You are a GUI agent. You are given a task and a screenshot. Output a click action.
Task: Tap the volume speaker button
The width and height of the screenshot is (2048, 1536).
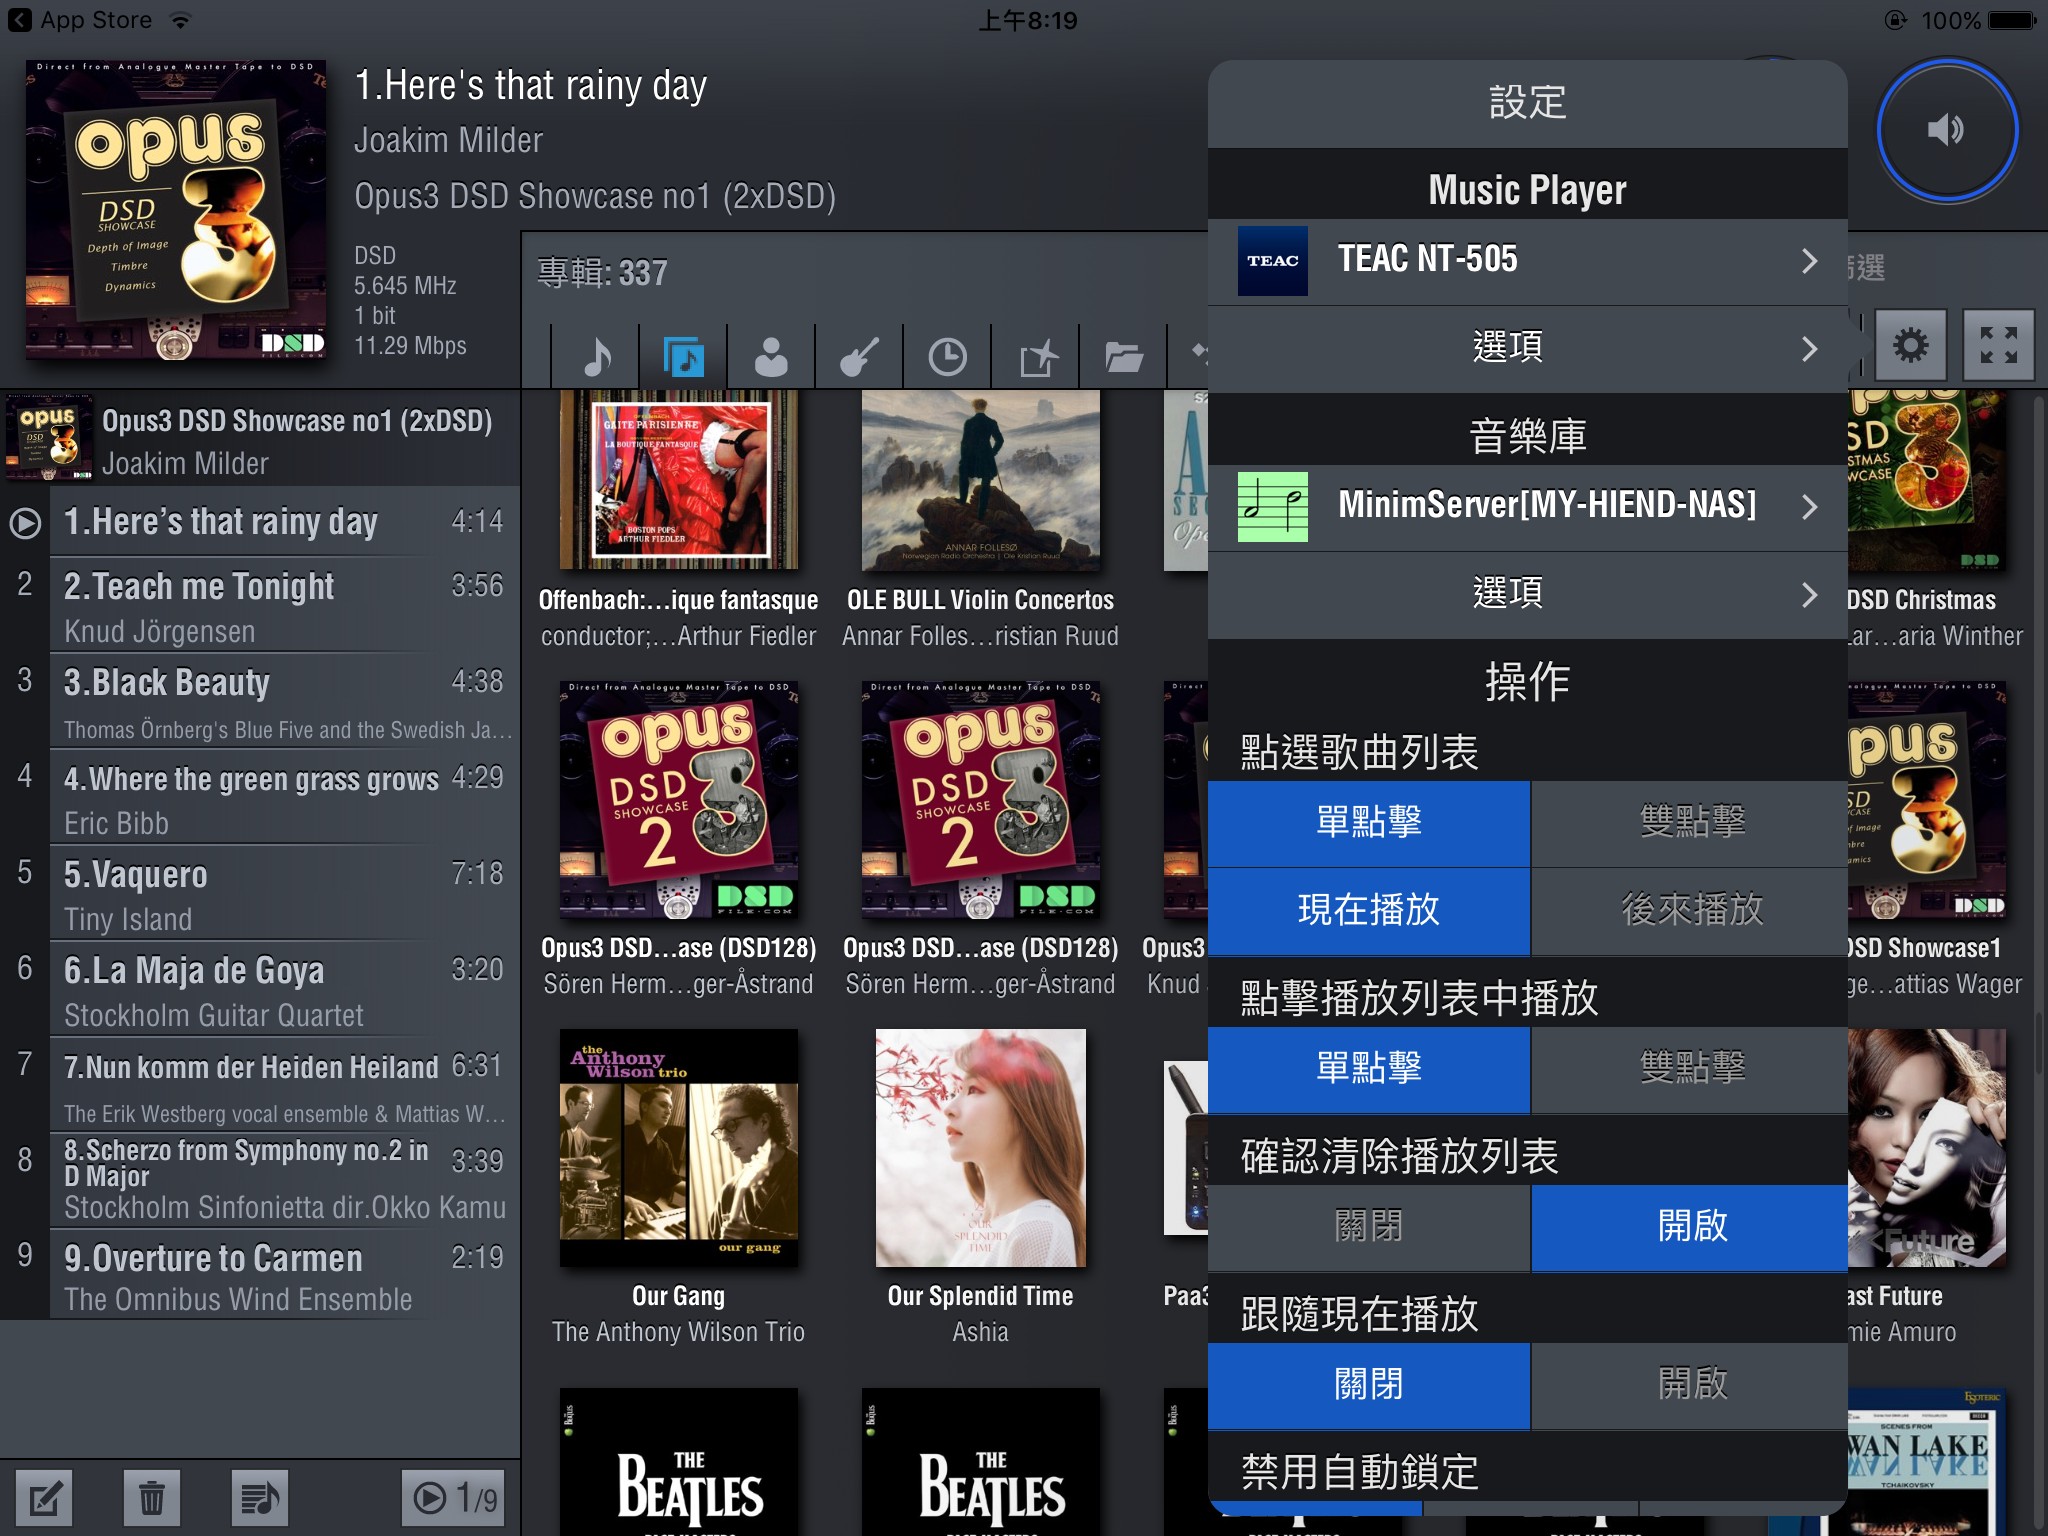point(1946,130)
